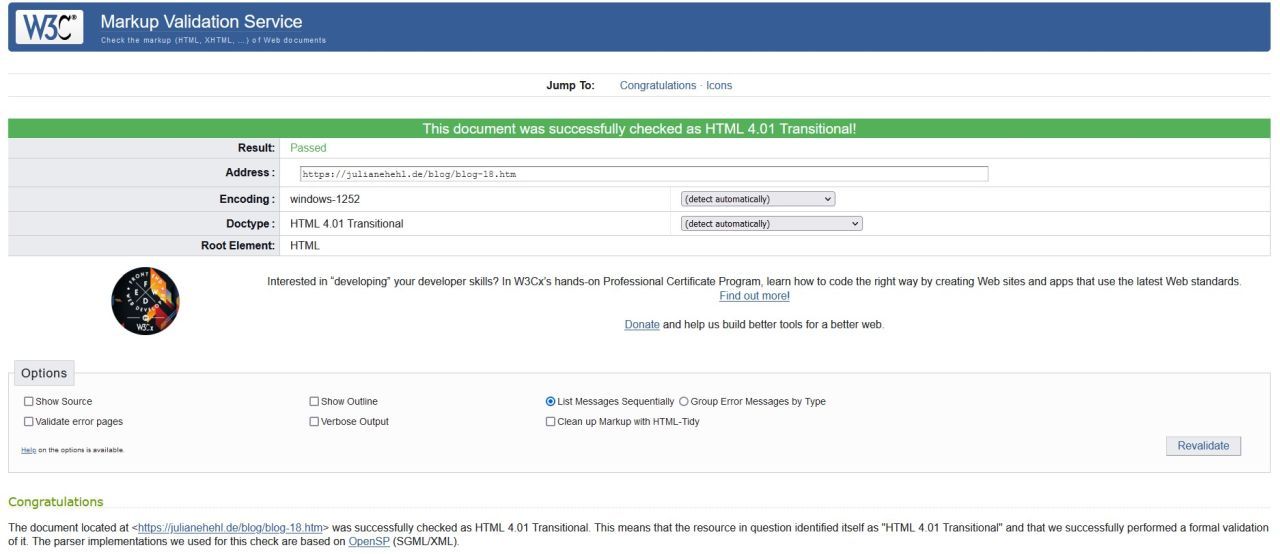Viewport: 1280px width, 554px height.
Task: Enable Validate error pages option
Action: click(28, 422)
